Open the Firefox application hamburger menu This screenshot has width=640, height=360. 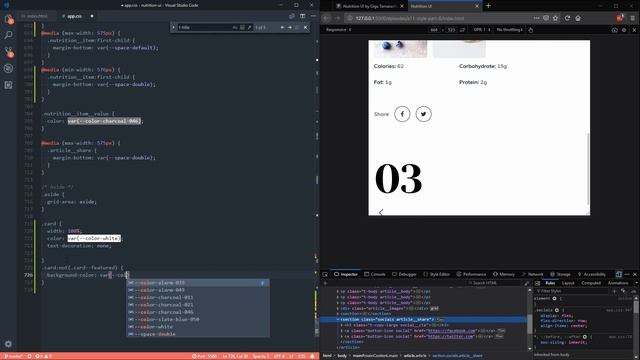click(x=633, y=18)
